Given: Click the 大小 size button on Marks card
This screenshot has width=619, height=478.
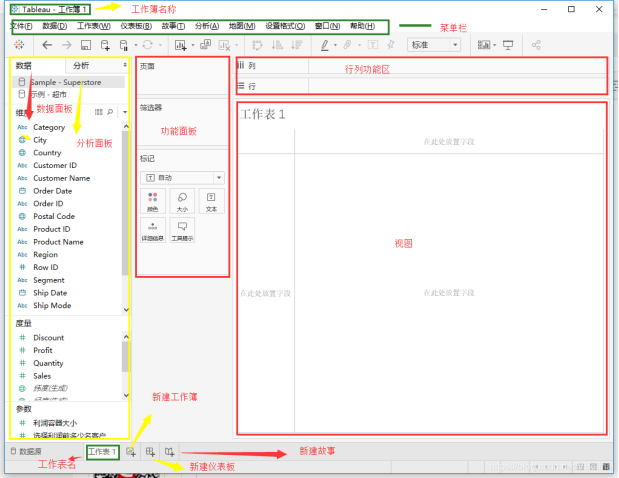Looking at the screenshot, I should 182,201.
